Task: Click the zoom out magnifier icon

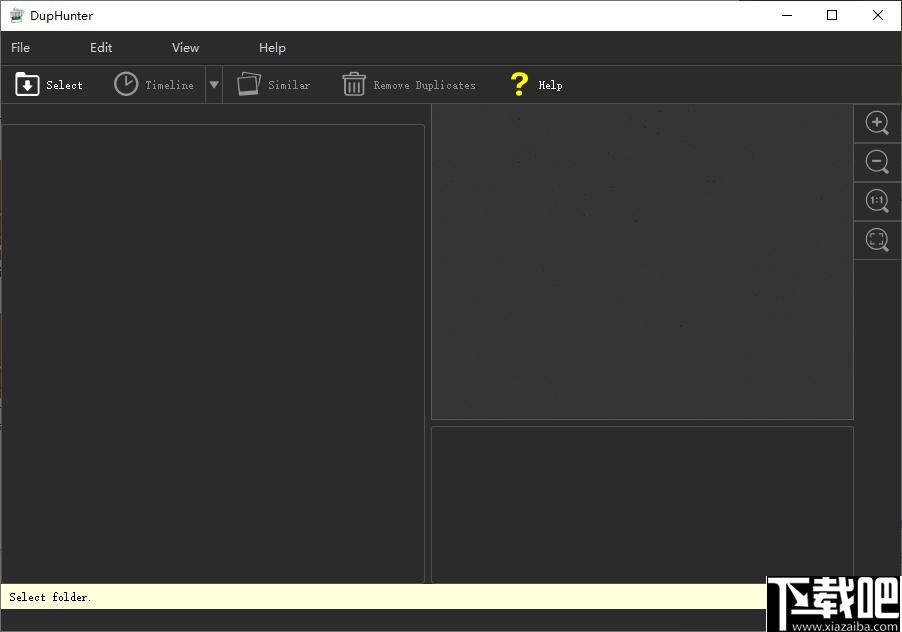Action: (x=877, y=162)
